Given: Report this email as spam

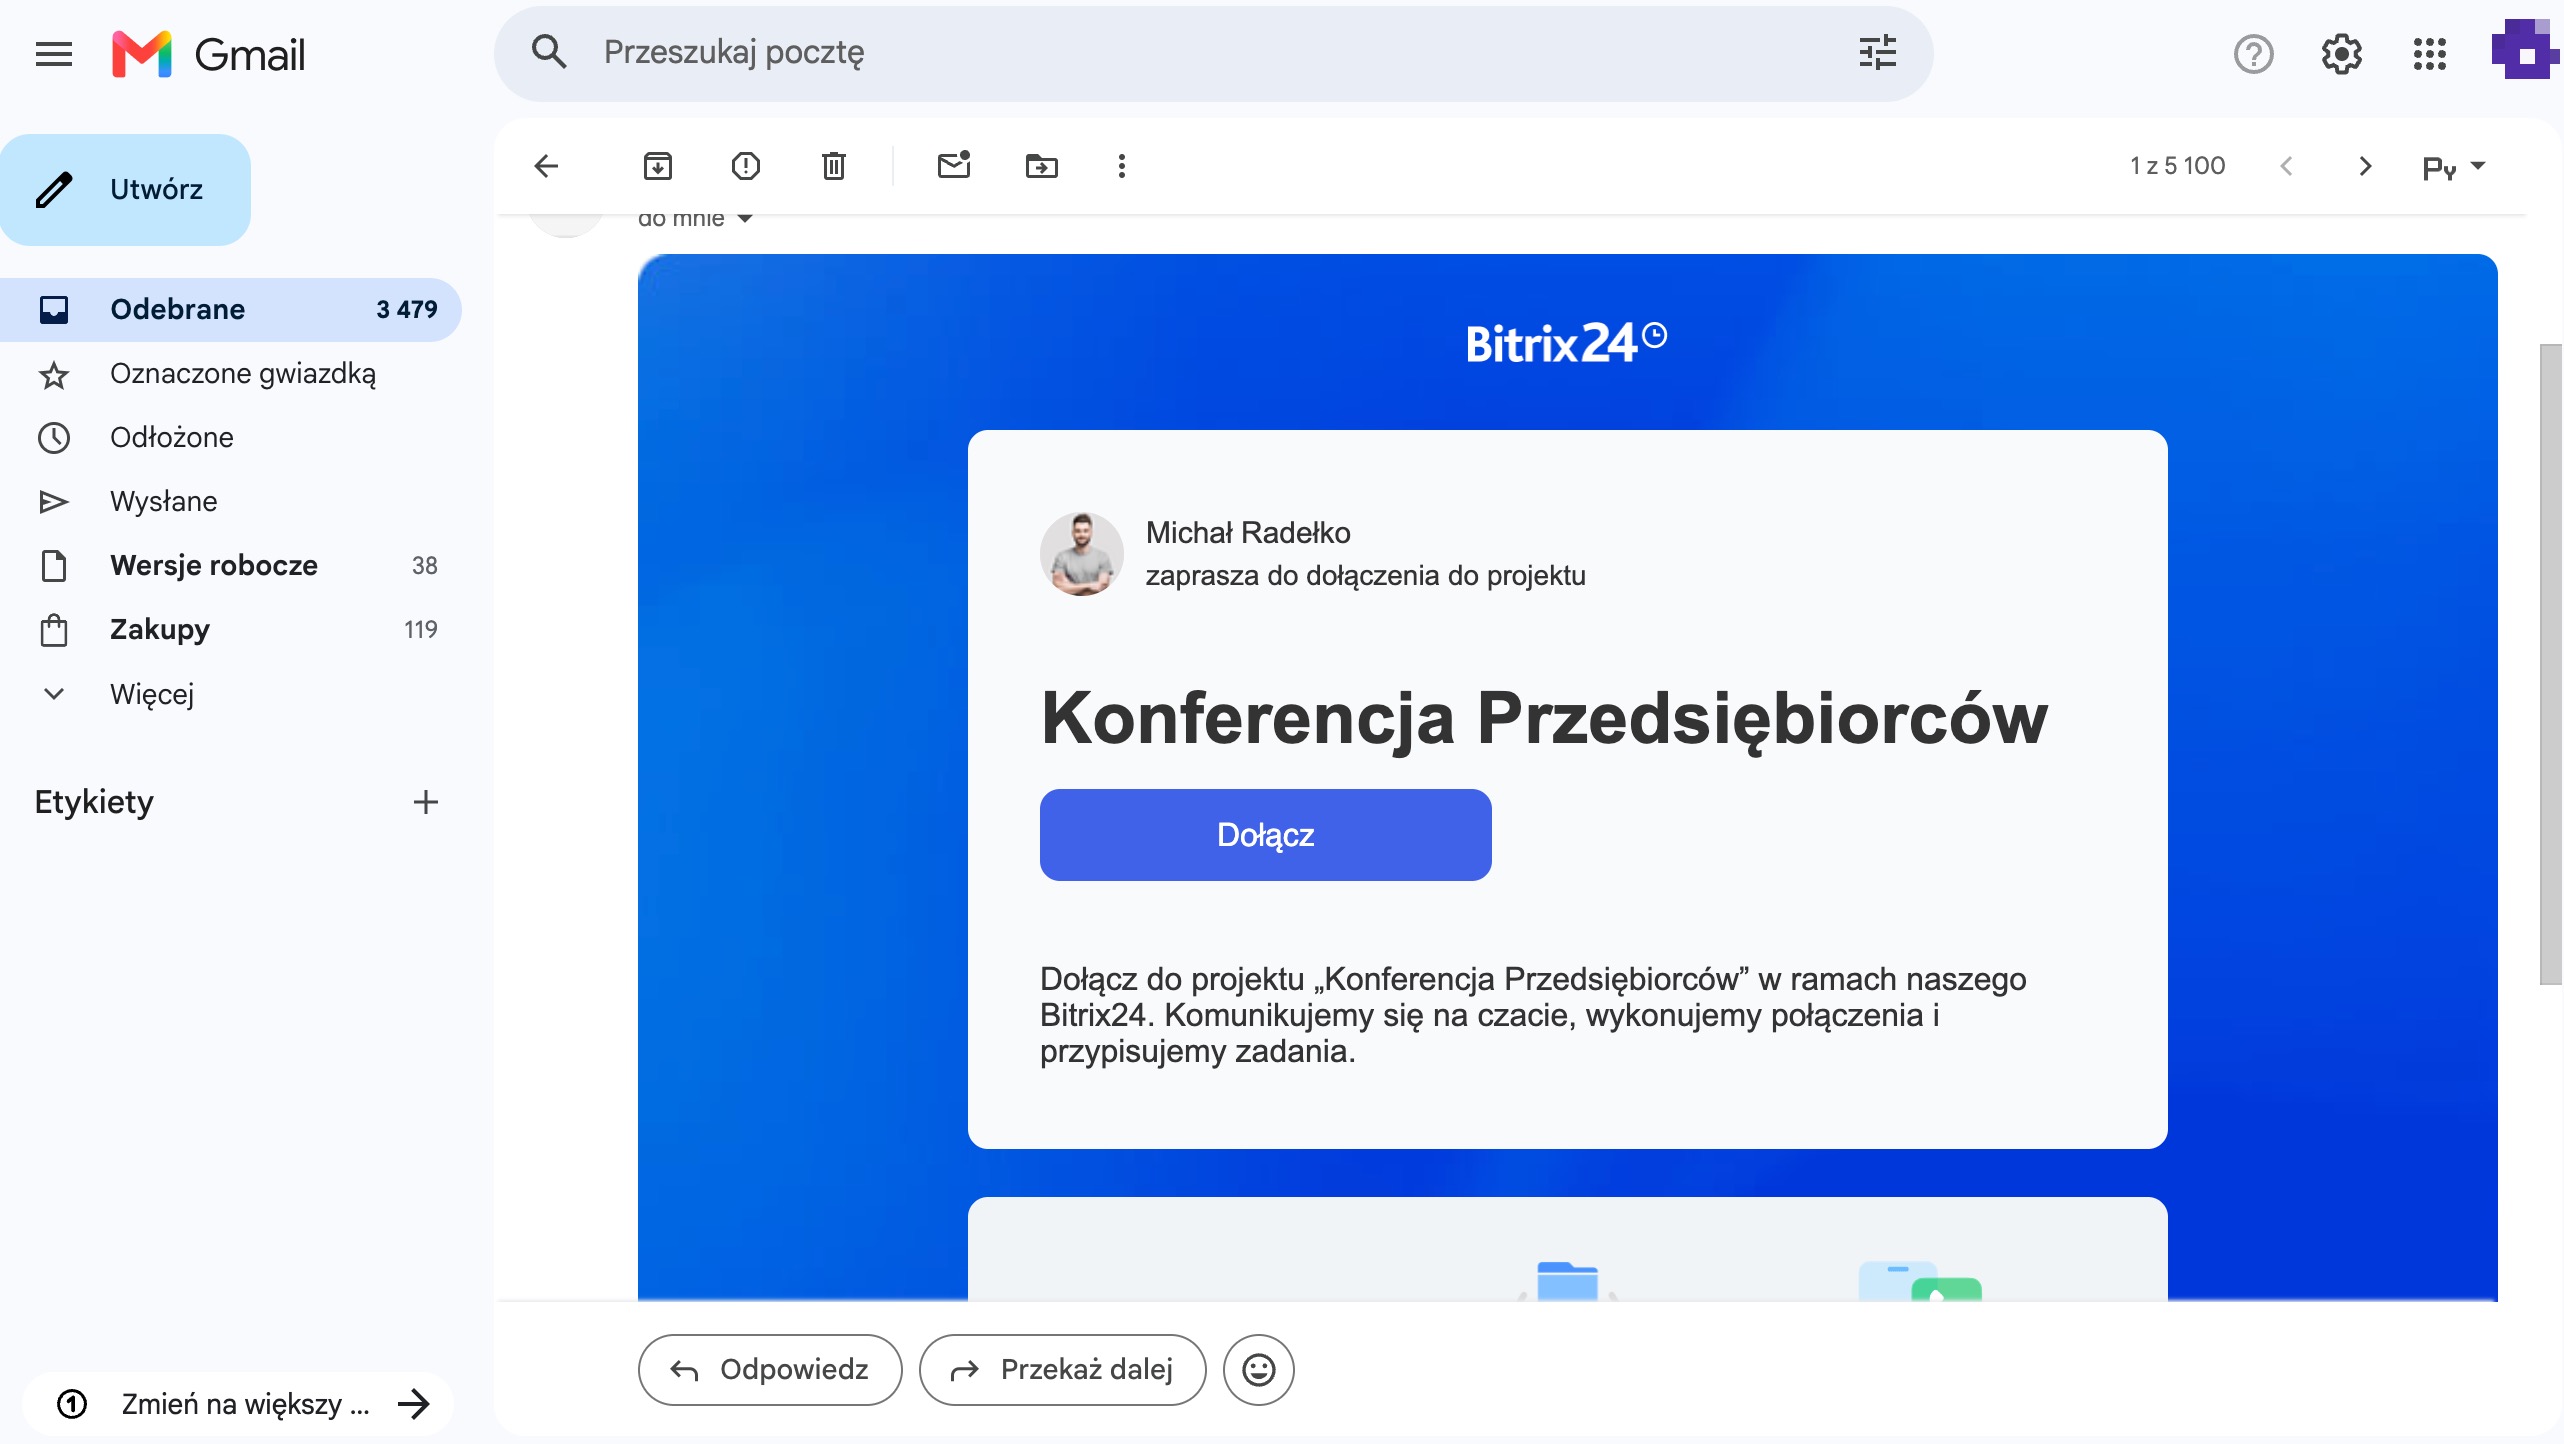Looking at the screenshot, I should pos(746,166).
